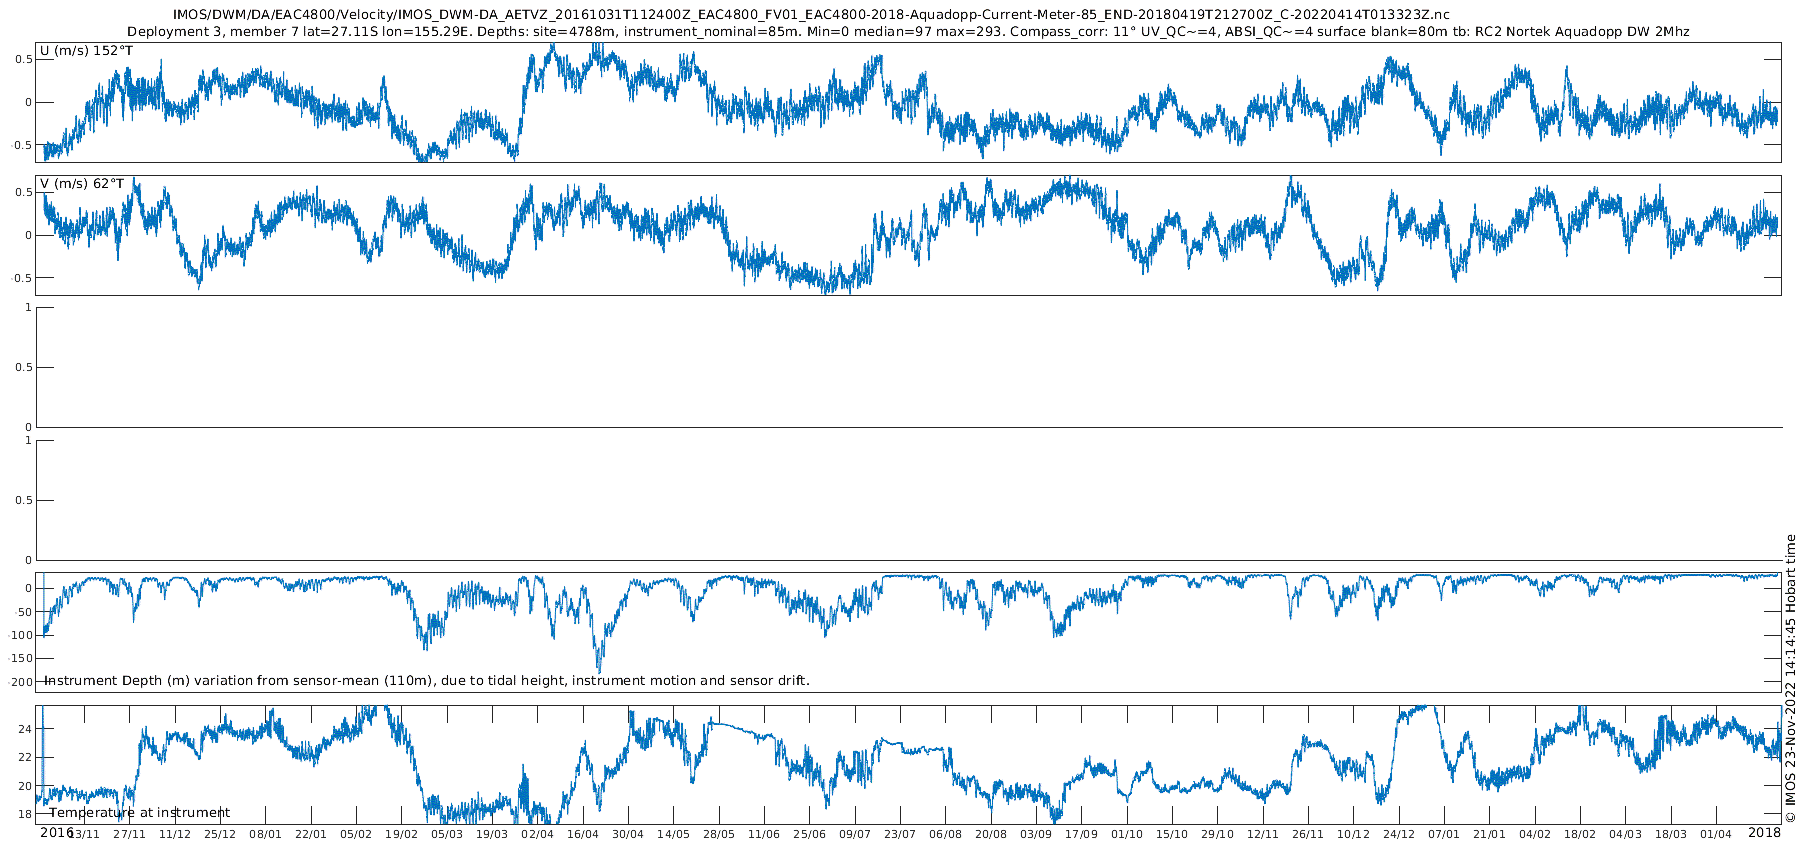
Task: Click the '05/02' date tick label
Action: click(356, 834)
